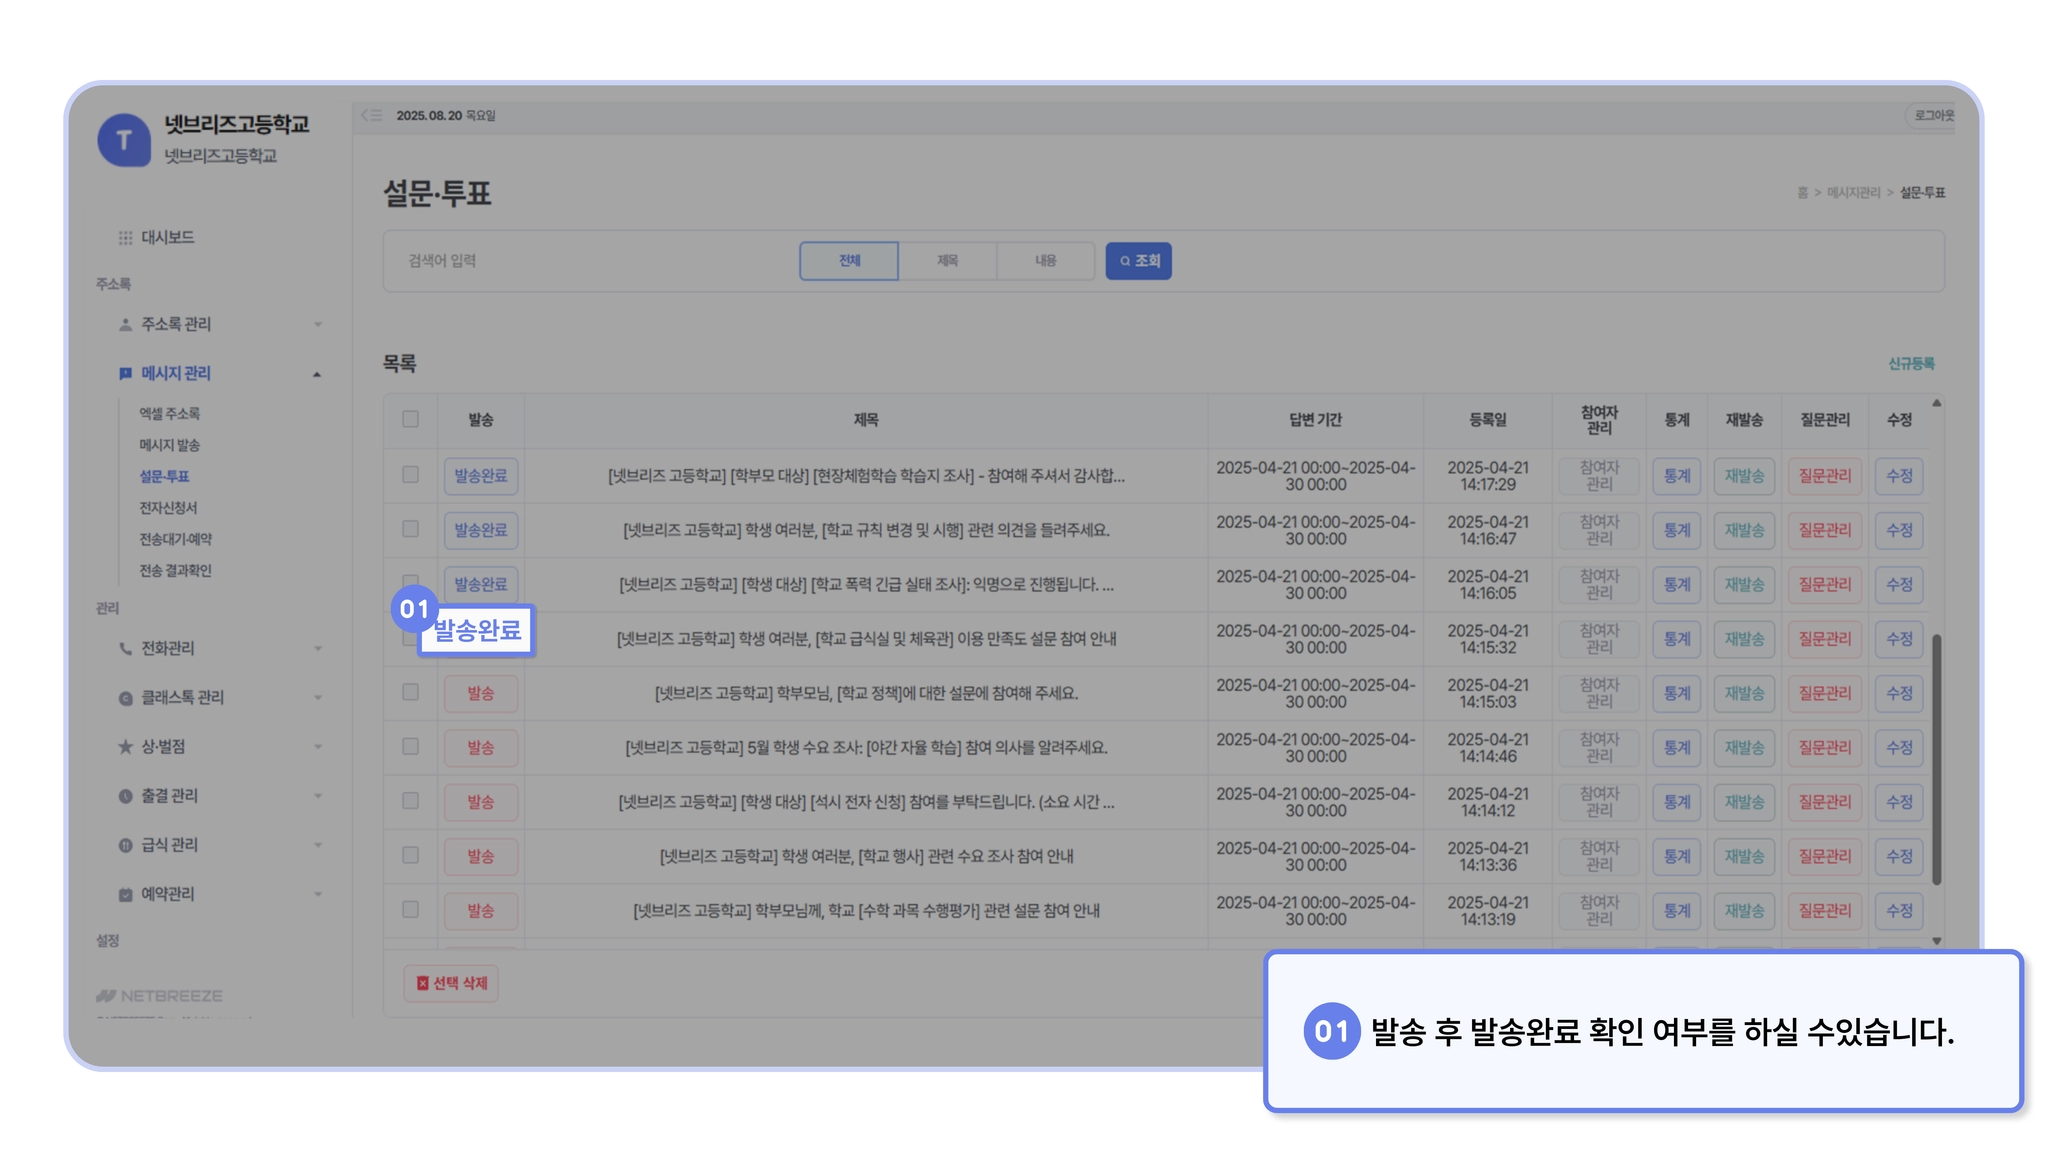Toggle the select-all header checkbox

(x=410, y=420)
